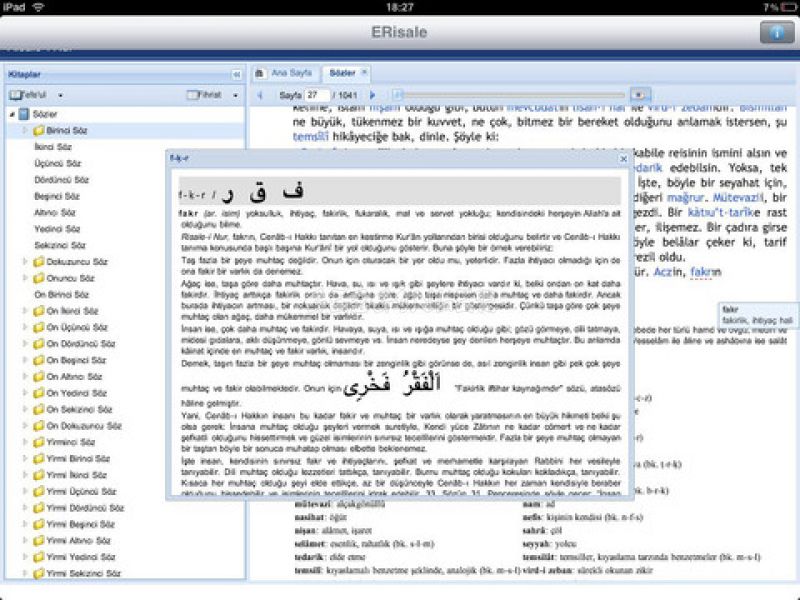Tap the blue info button in title bar

(x=777, y=33)
